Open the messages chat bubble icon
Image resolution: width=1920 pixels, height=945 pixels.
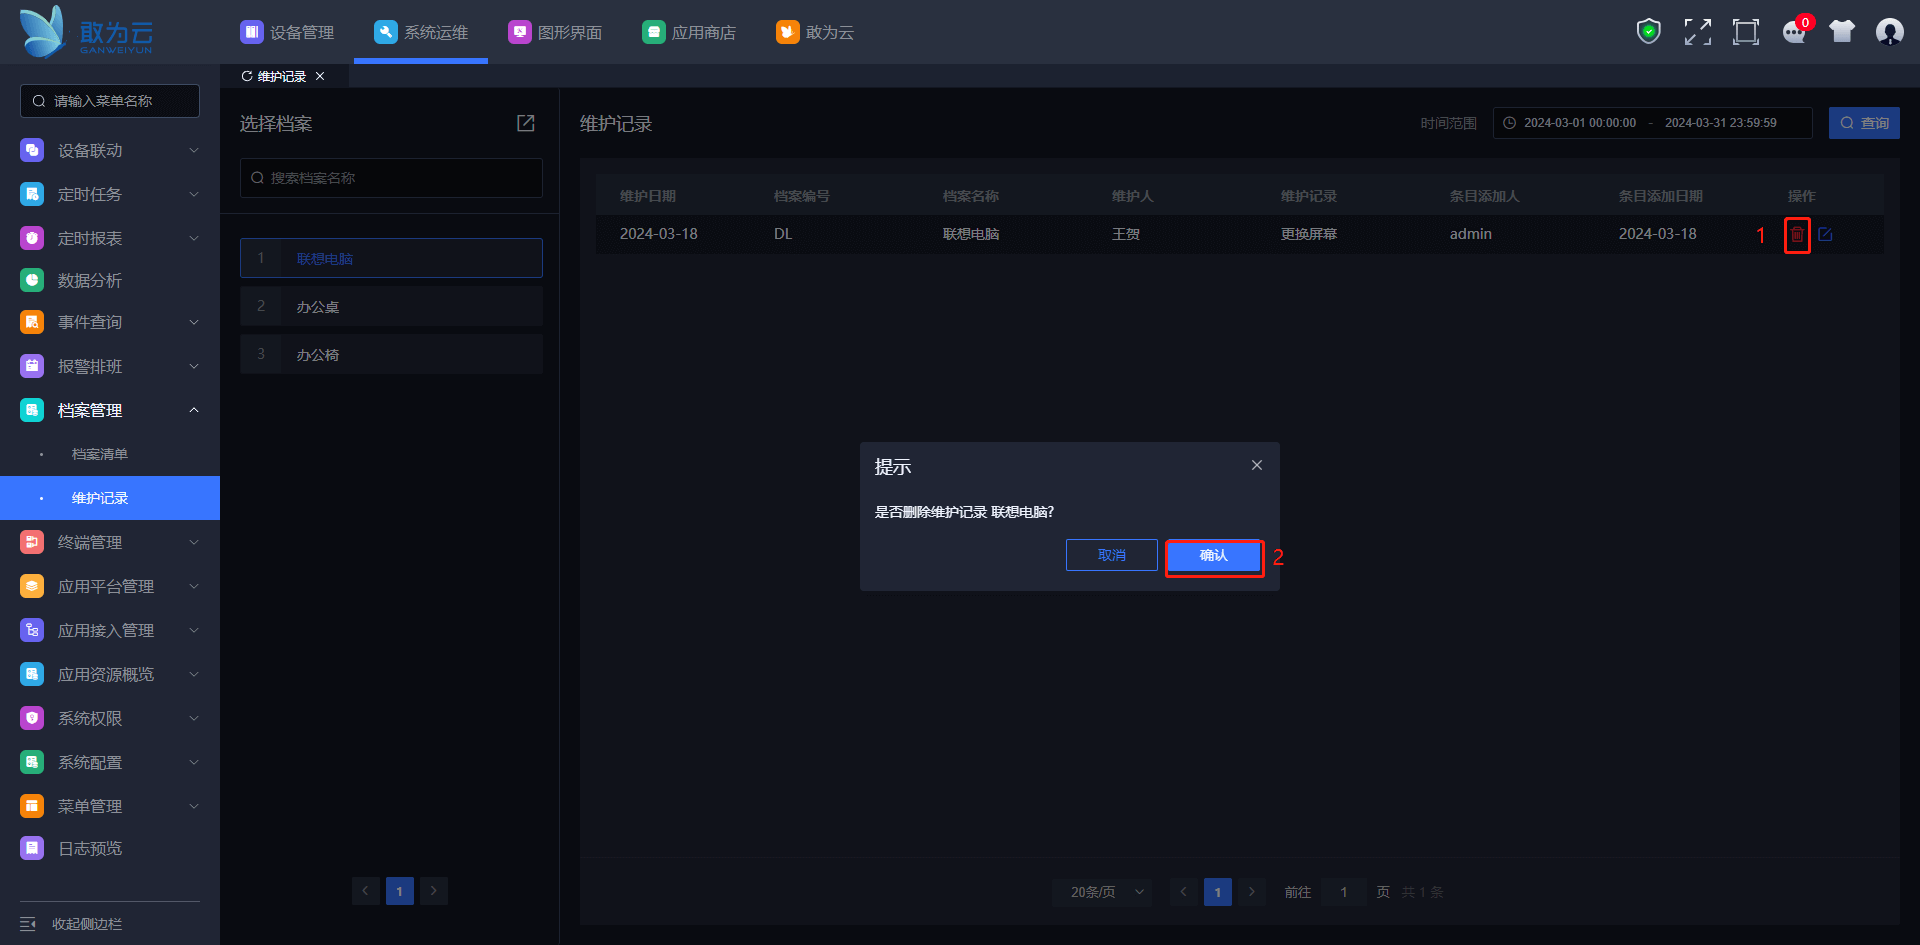point(1794,32)
